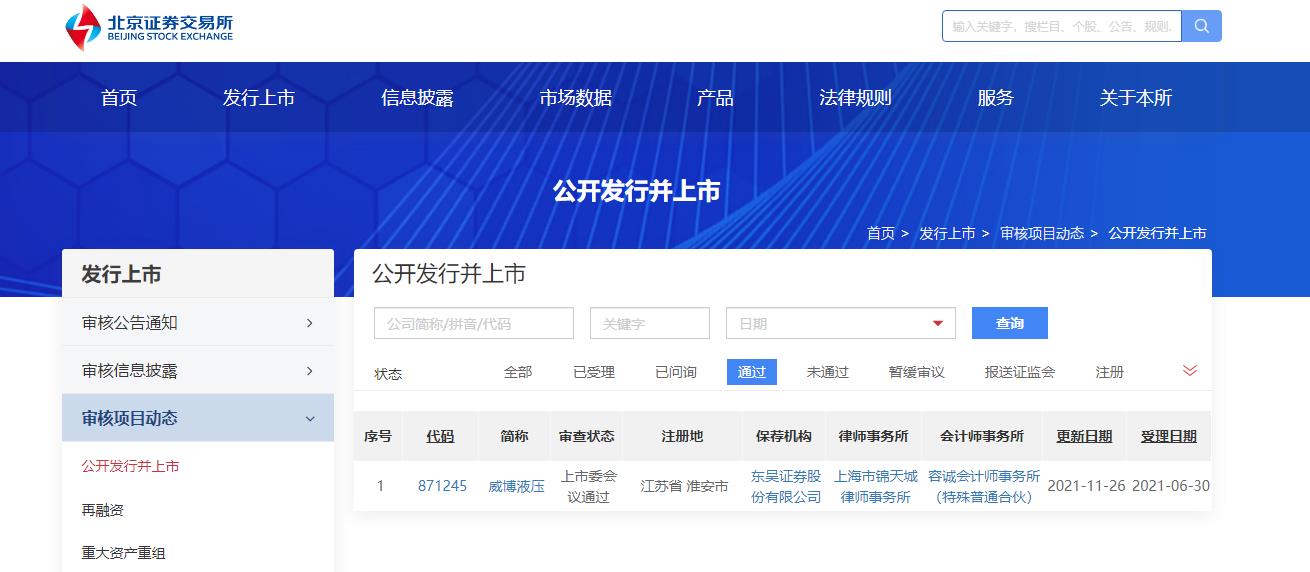1310x572 pixels.
Task: Select the 全部 status filter
Action: pos(517,372)
